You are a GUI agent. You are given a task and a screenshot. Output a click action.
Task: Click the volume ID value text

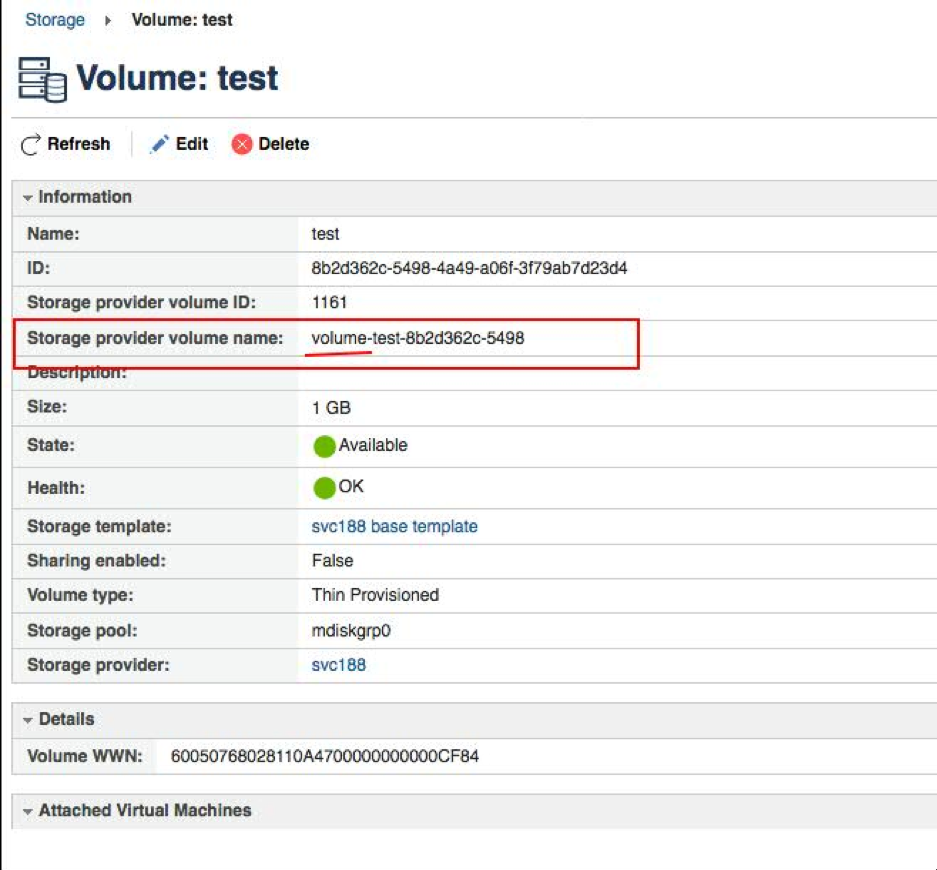pos(469,268)
